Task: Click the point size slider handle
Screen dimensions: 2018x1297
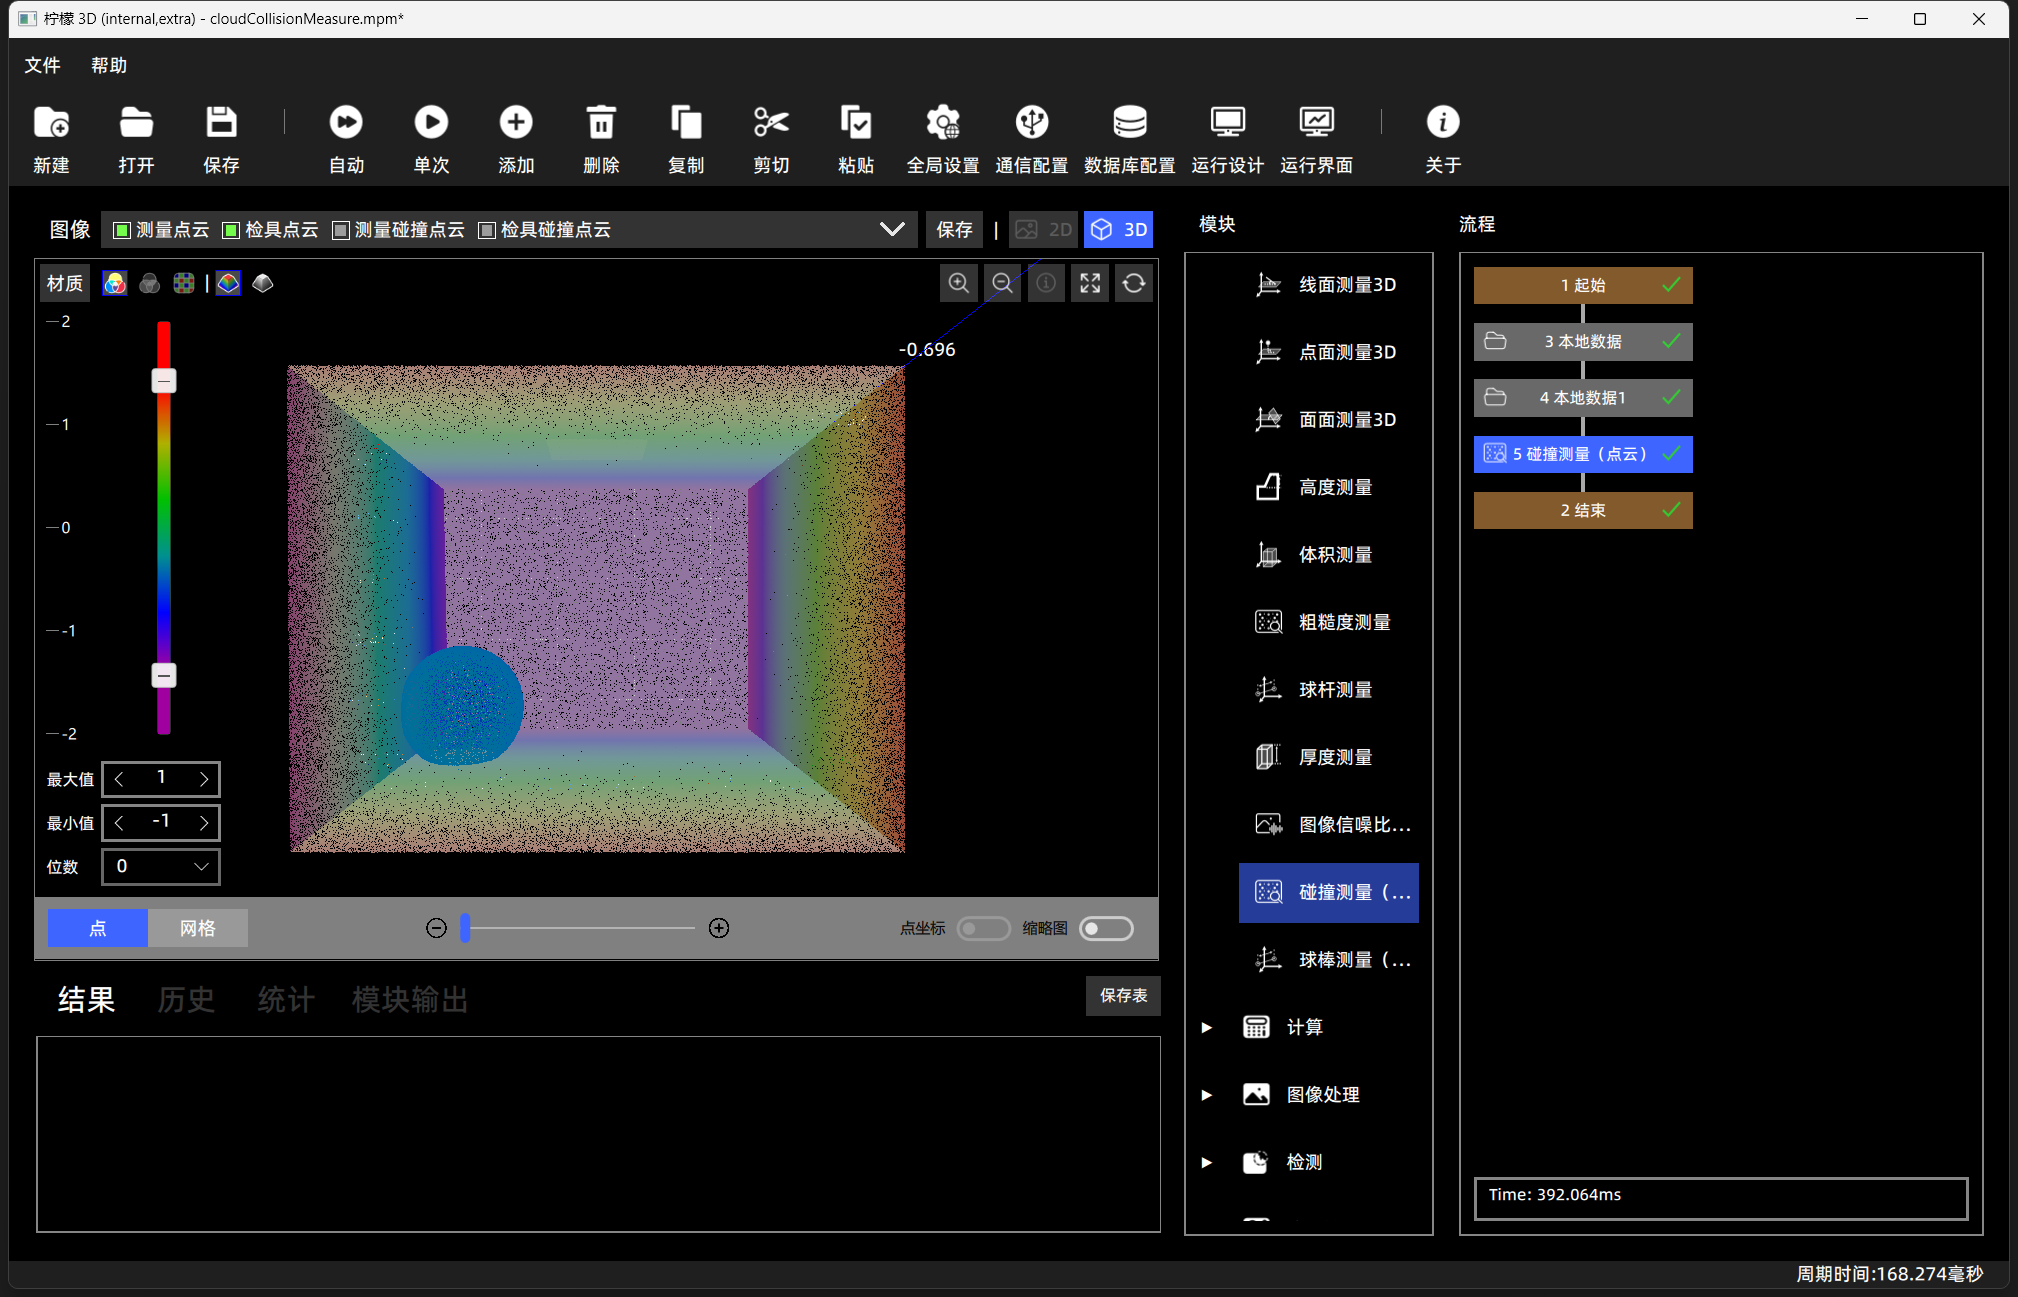Action: pos(465,928)
